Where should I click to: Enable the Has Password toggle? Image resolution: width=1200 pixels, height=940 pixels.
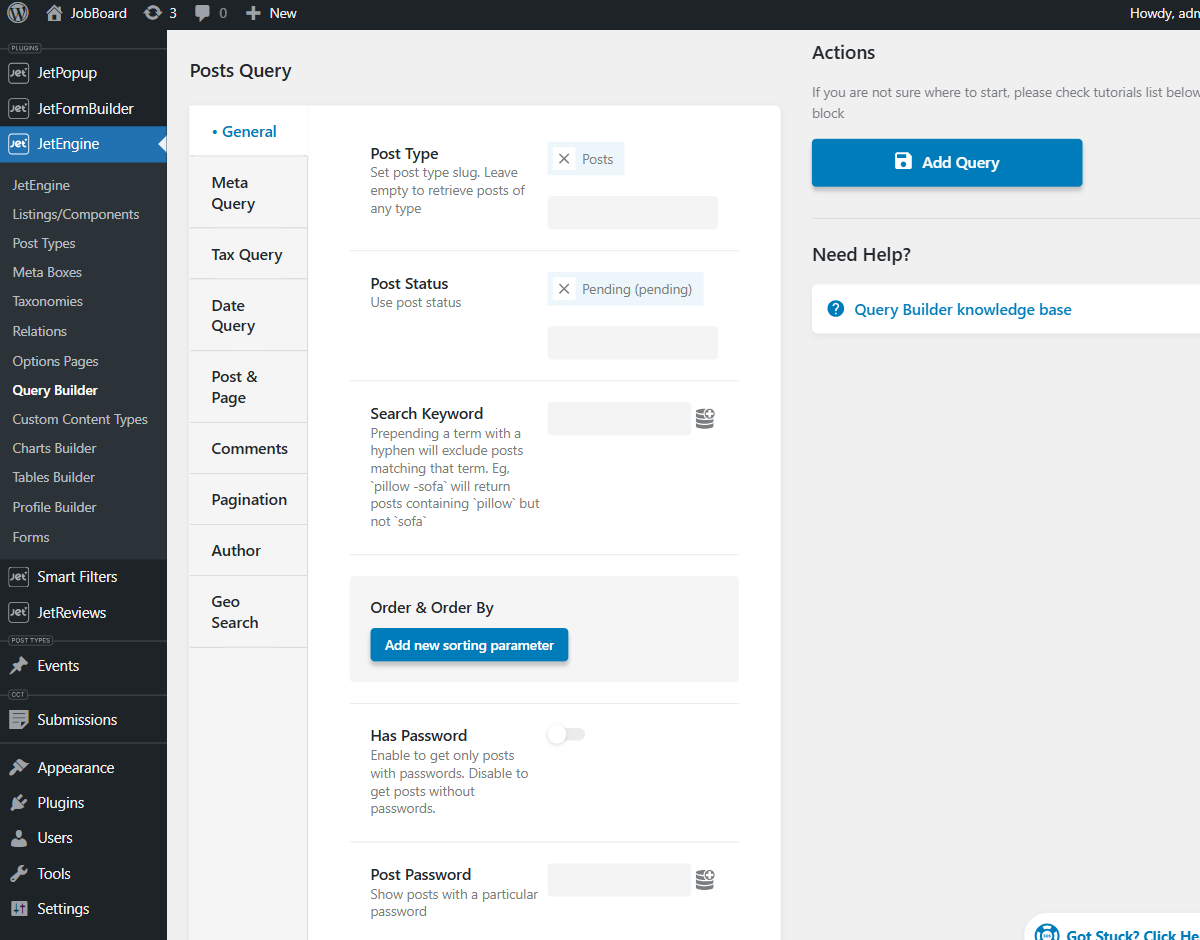[565, 734]
